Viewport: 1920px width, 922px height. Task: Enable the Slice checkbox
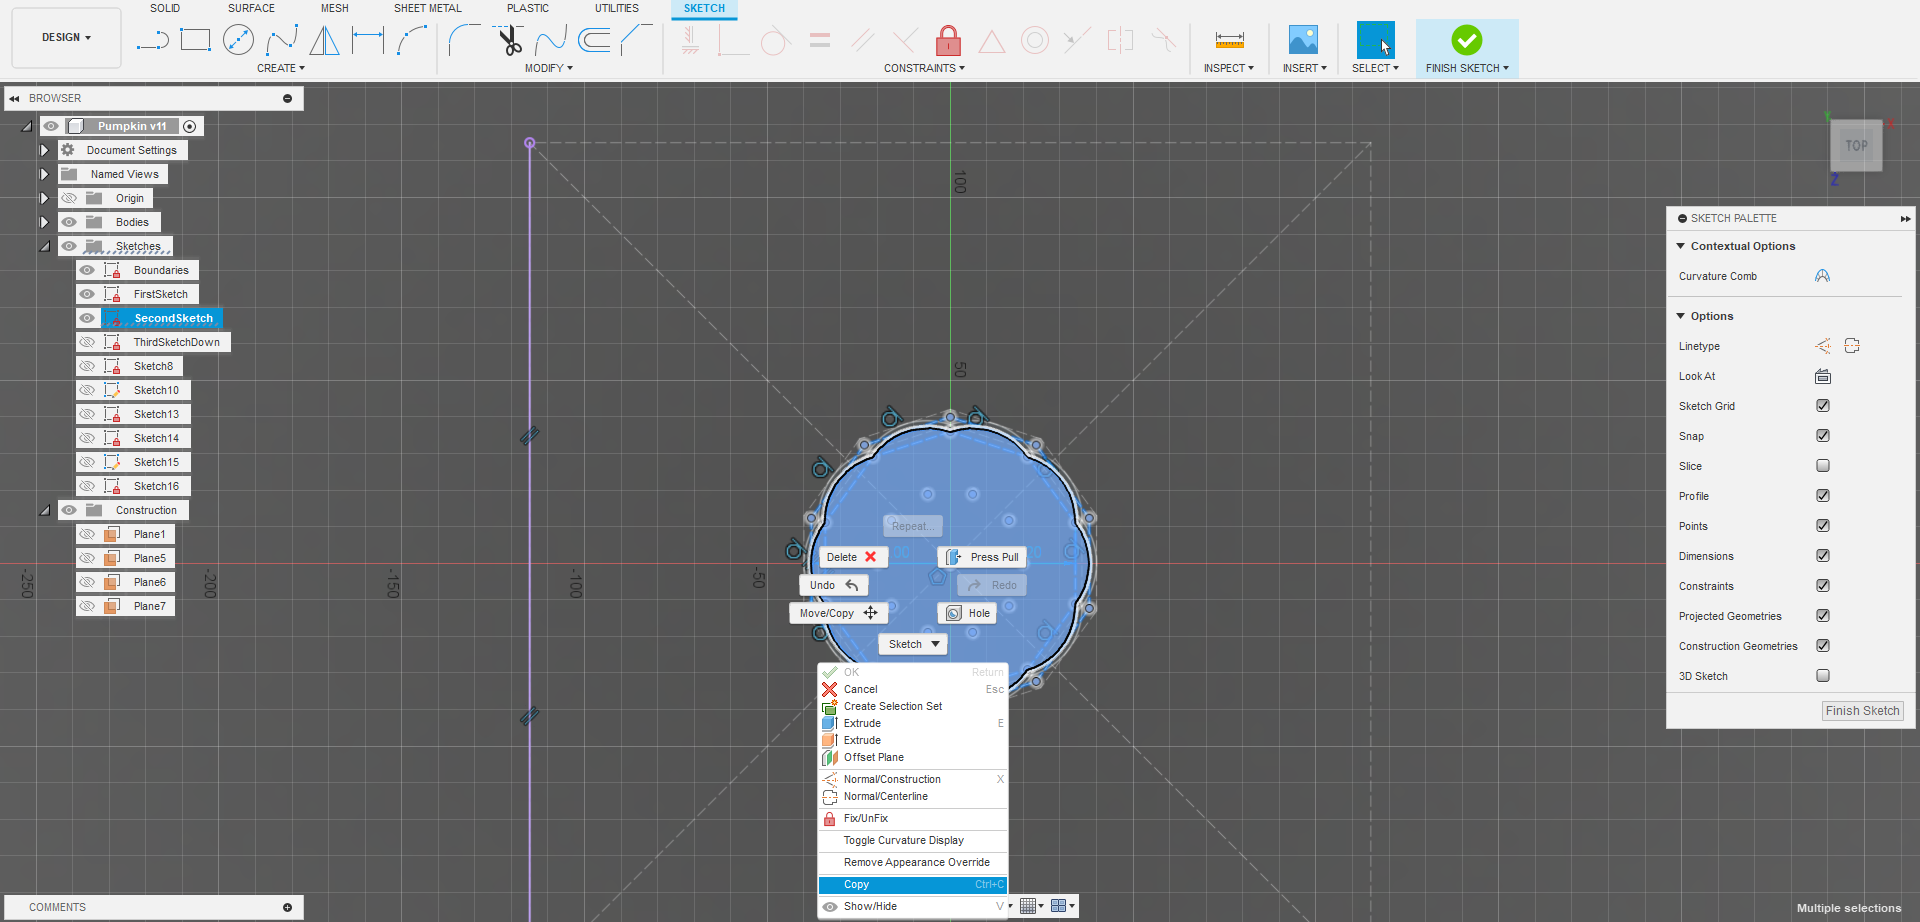1822,466
